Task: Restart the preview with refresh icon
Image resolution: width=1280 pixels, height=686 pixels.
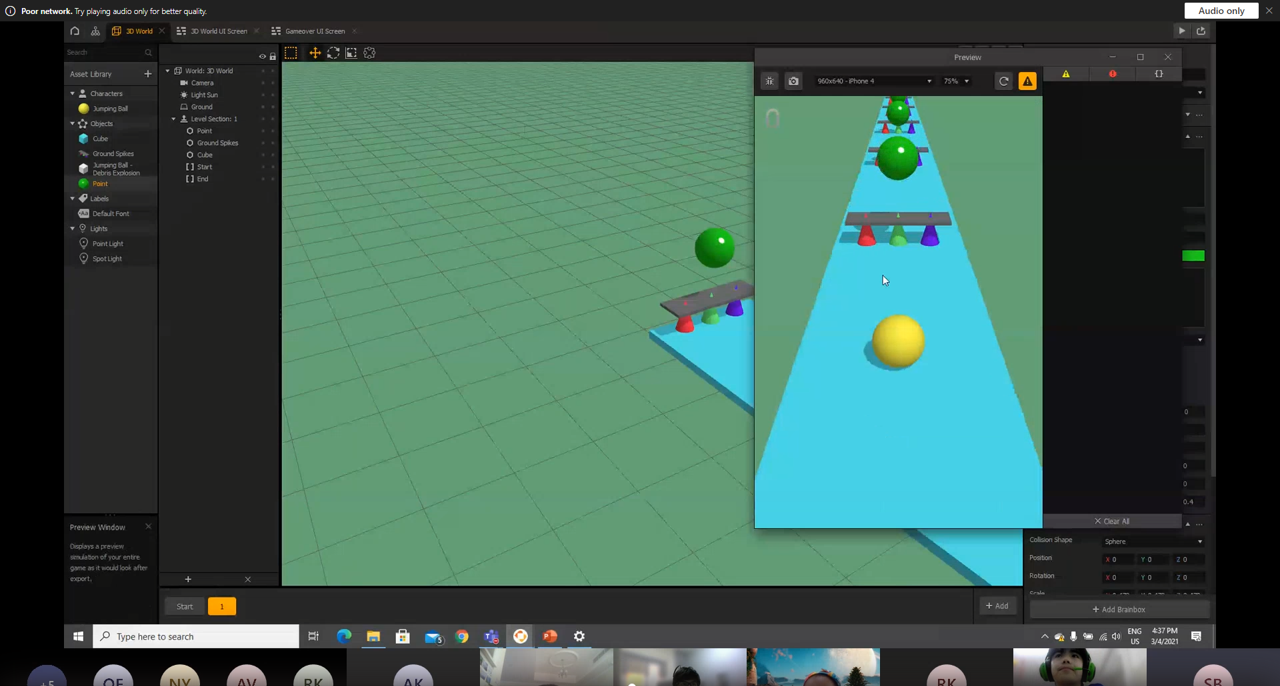Action: [1004, 81]
